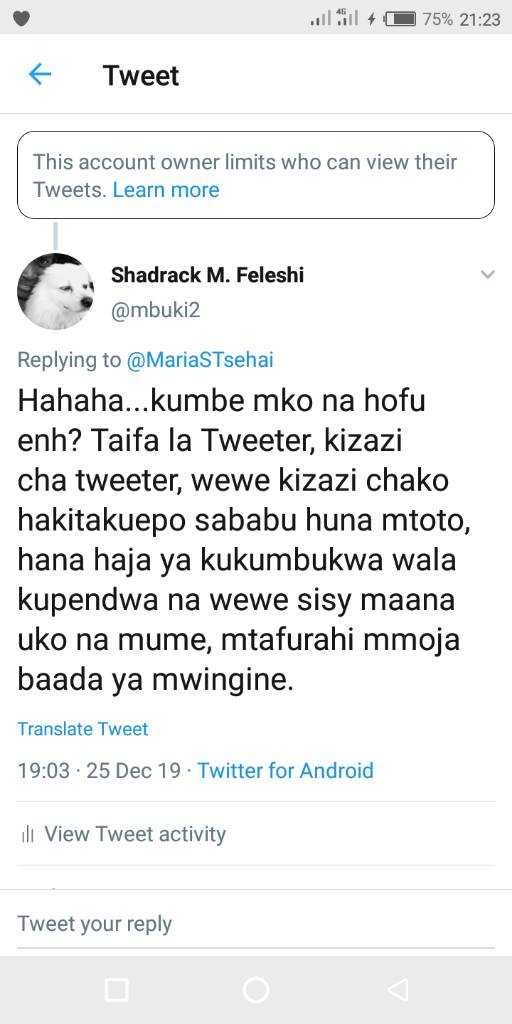Open the @MariaSTsehai mention link
Image resolution: width=512 pixels, height=1024 pixels.
pos(199,360)
